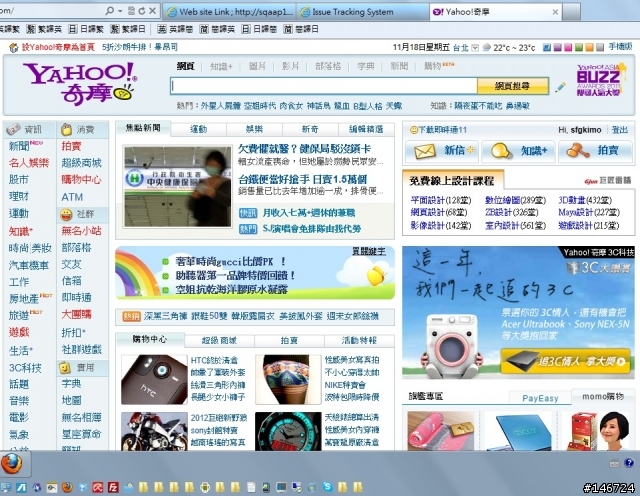Select the pink page theme swatch
640x496 pixels.
pos(568,48)
